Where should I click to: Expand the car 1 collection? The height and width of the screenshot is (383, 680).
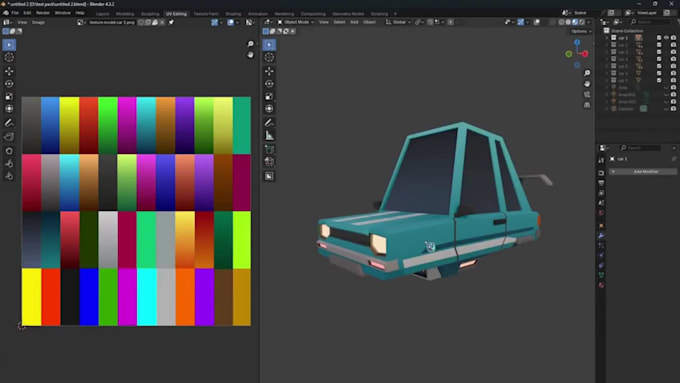pyautogui.click(x=607, y=38)
